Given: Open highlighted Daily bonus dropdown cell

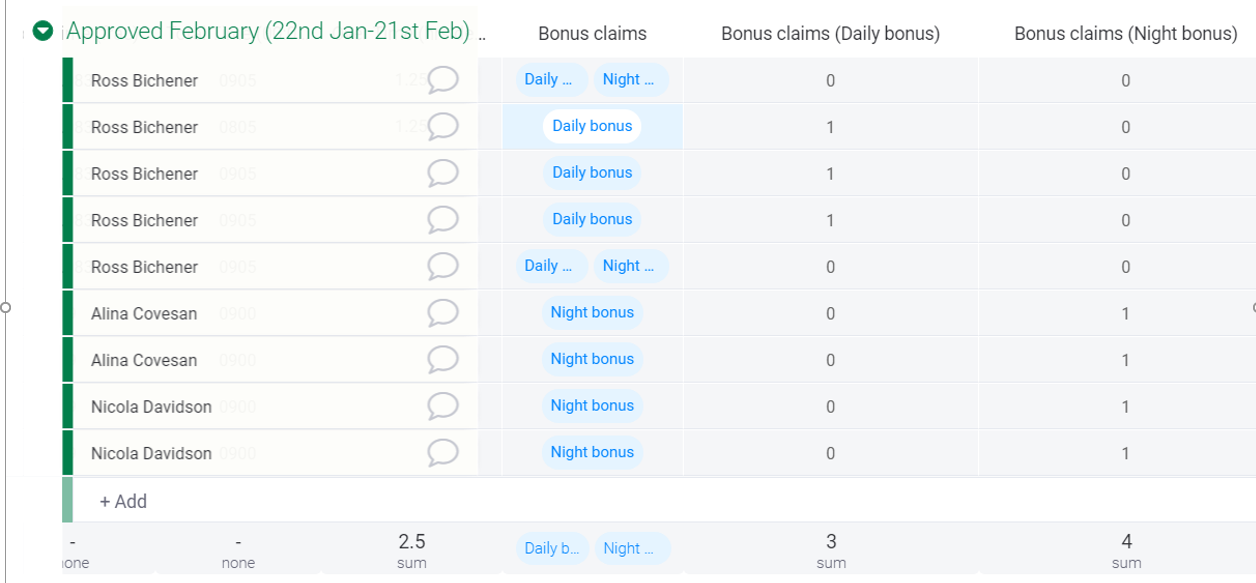Looking at the screenshot, I should [x=592, y=126].
